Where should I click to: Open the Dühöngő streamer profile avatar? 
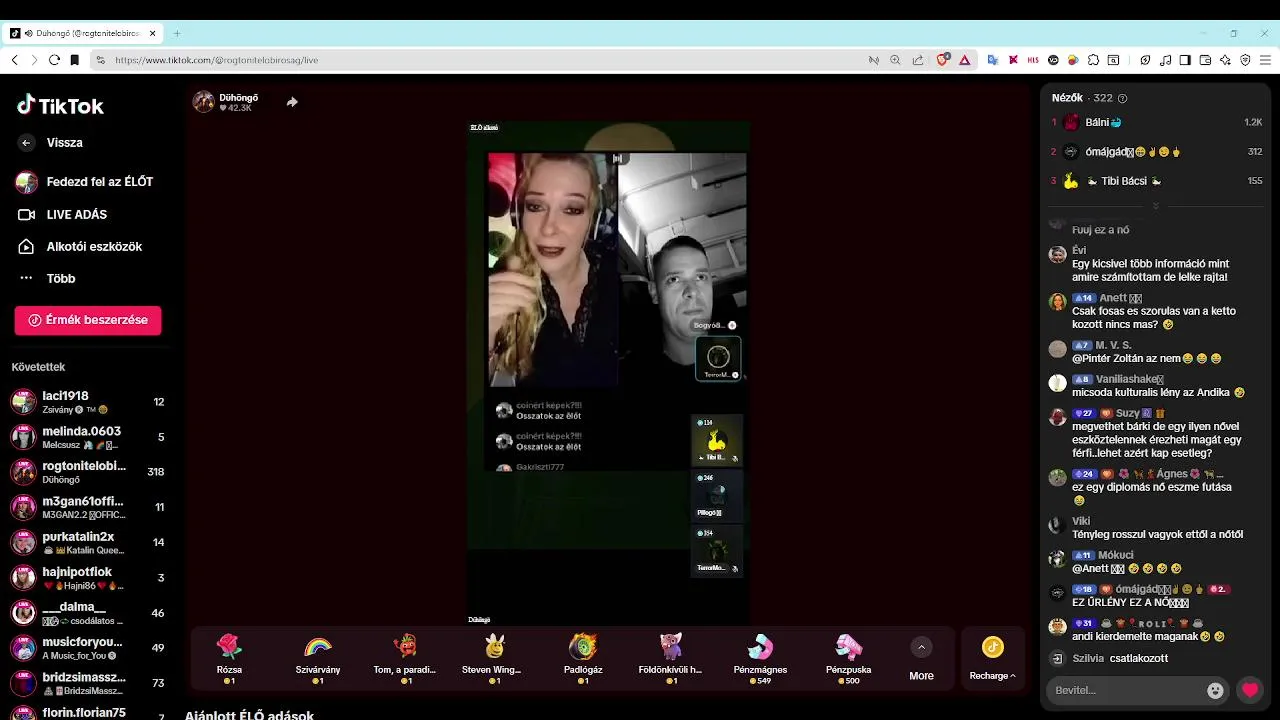pos(203,102)
